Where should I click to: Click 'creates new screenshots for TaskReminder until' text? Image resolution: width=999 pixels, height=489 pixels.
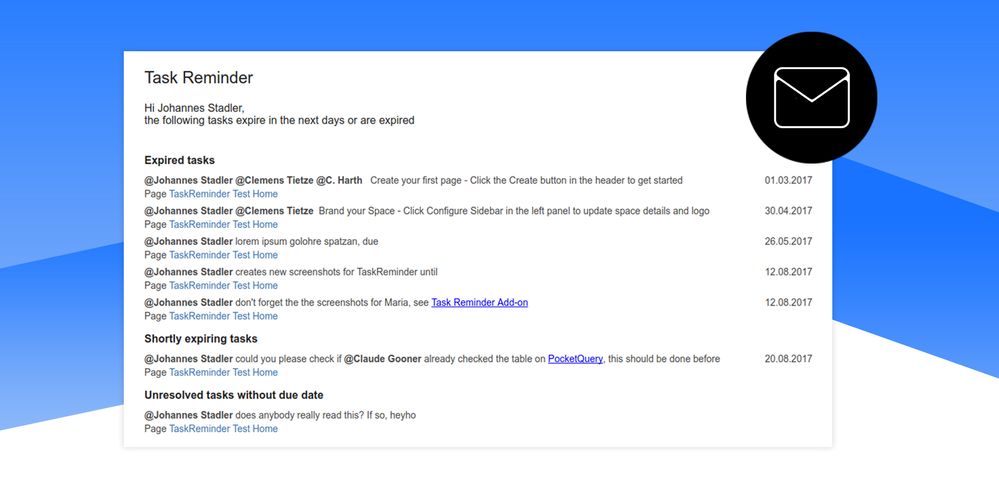tap(336, 272)
